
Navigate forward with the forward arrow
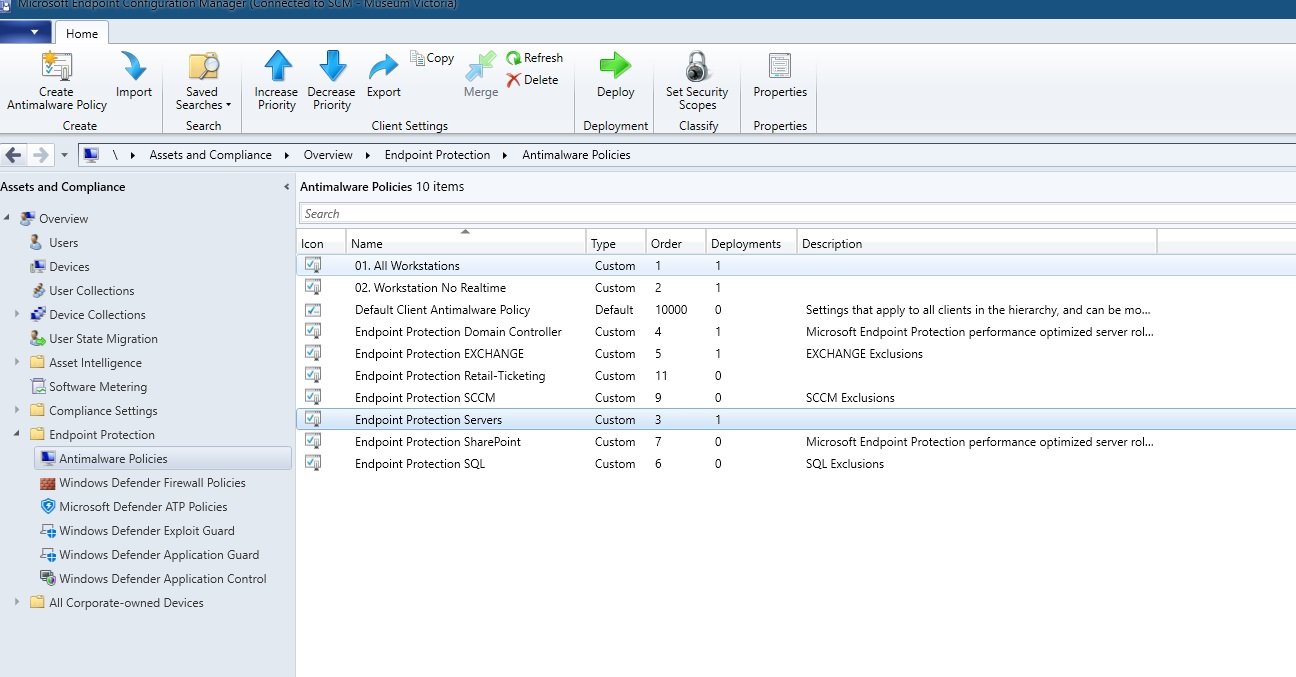[x=41, y=155]
